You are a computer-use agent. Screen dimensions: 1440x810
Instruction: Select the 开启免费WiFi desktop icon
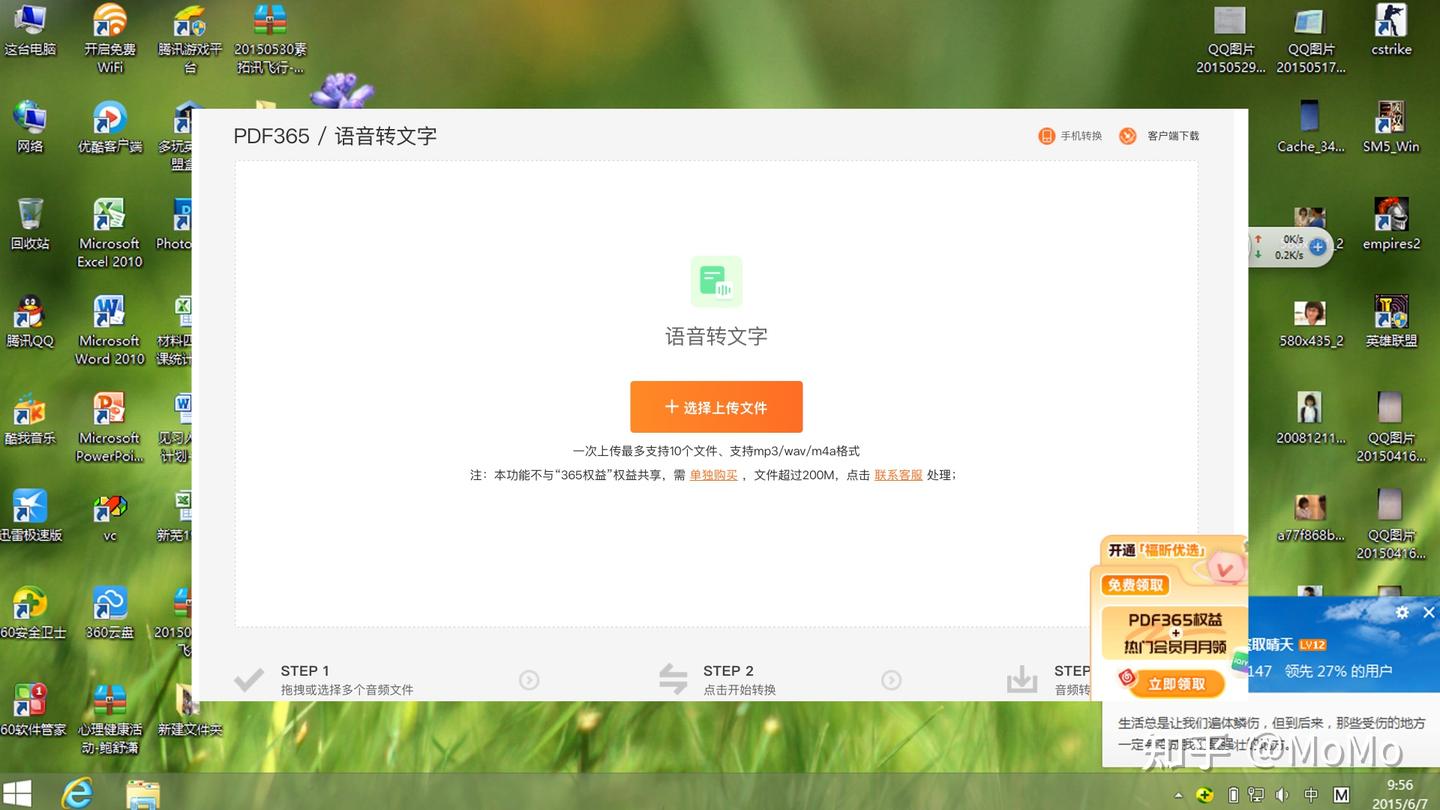click(110, 38)
